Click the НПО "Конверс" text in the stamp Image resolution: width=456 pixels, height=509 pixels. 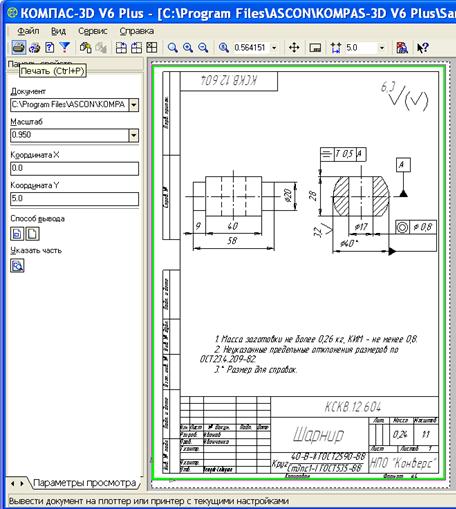coord(403,463)
